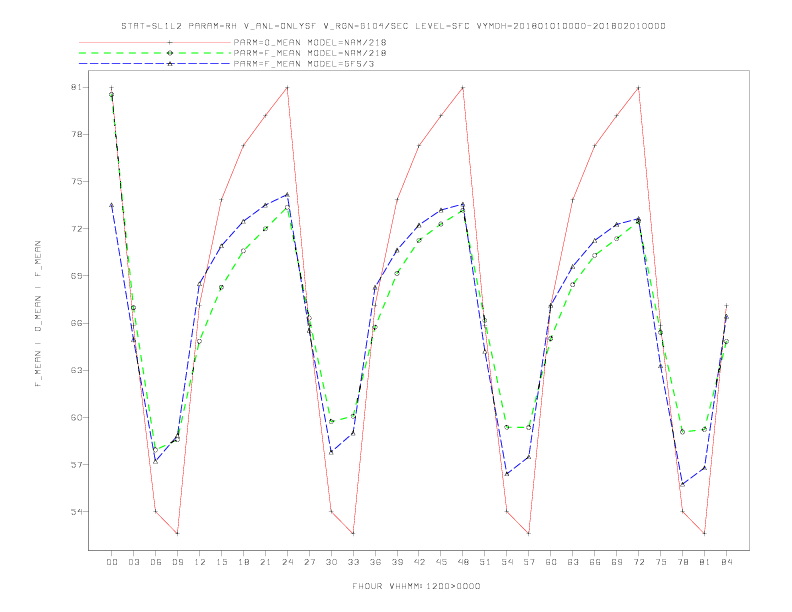Click the x-axis label FHOUR VHHMM
Screen dimensions: 792x612
click(x=416, y=586)
